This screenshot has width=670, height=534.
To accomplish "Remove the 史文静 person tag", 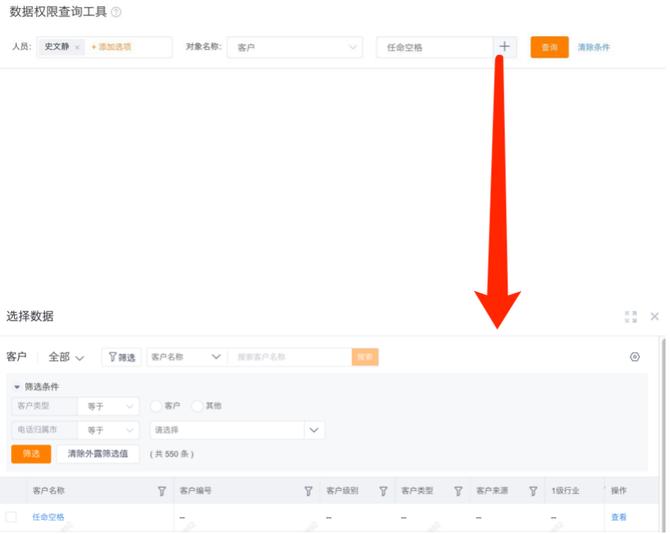I will [77, 47].
